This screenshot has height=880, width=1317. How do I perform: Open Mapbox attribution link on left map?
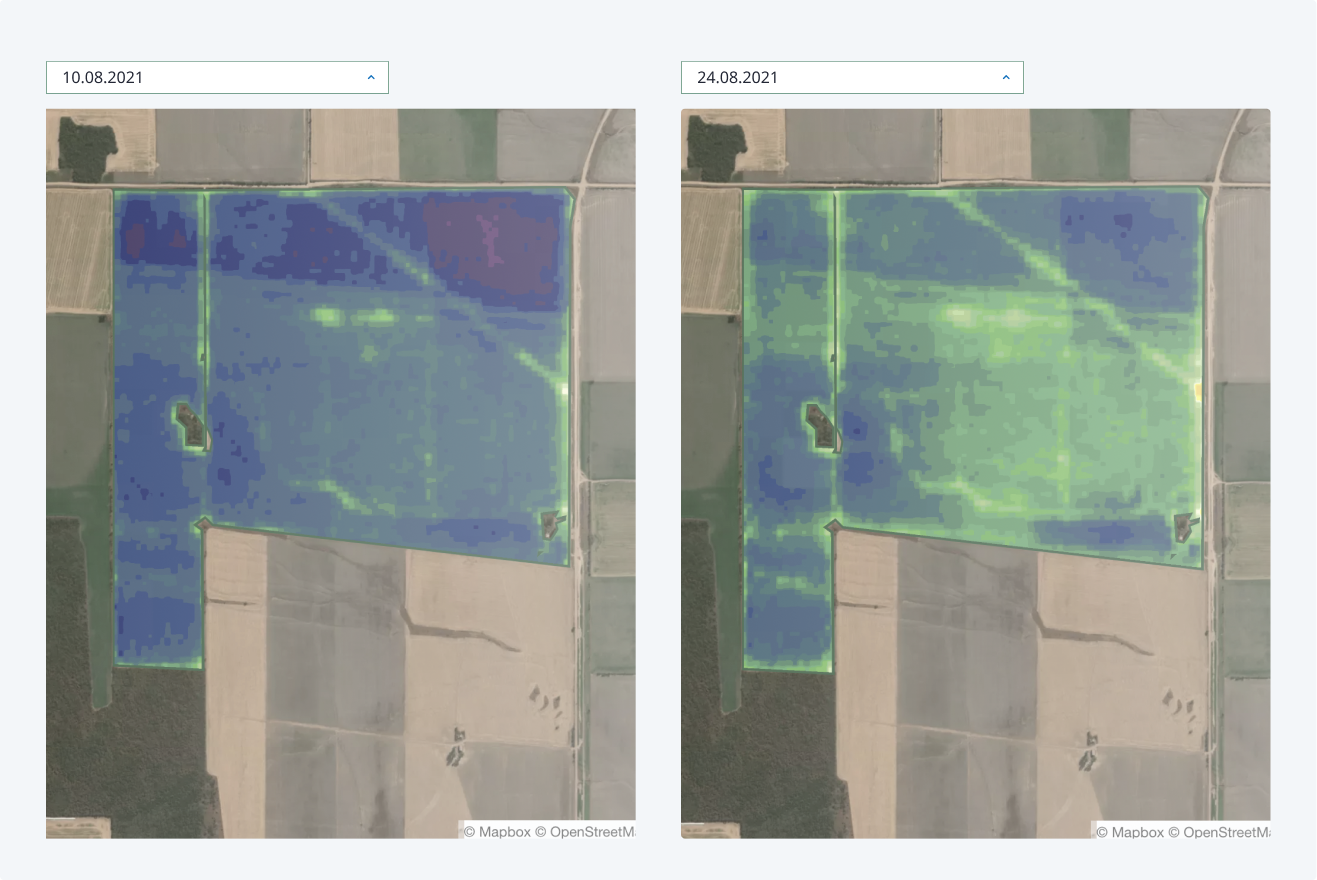coord(496,831)
